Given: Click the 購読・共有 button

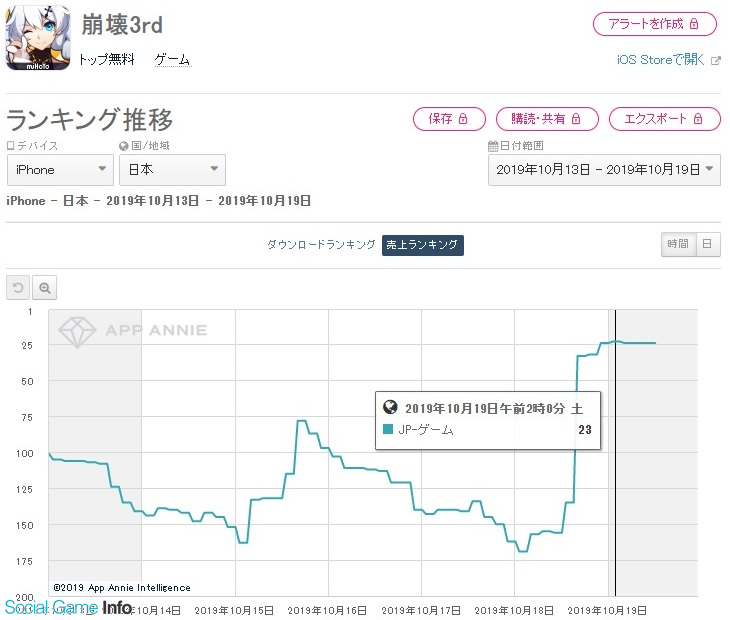Looking at the screenshot, I should (x=547, y=119).
